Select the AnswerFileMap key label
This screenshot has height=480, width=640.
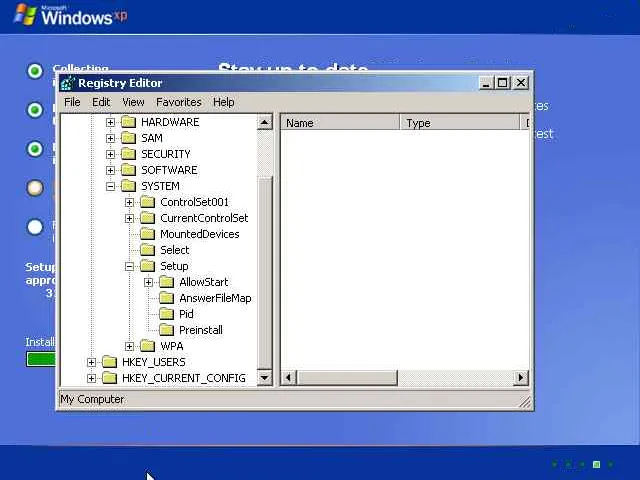pyautogui.click(x=215, y=298)
